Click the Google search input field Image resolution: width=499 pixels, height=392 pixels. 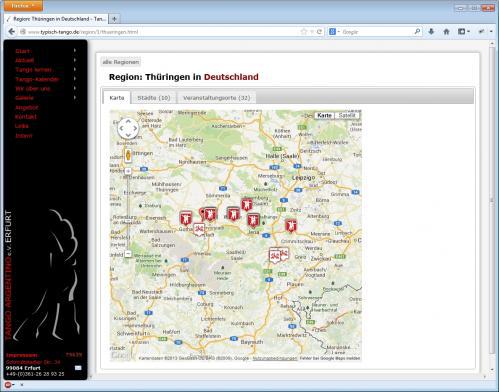(x=377, y=32)
